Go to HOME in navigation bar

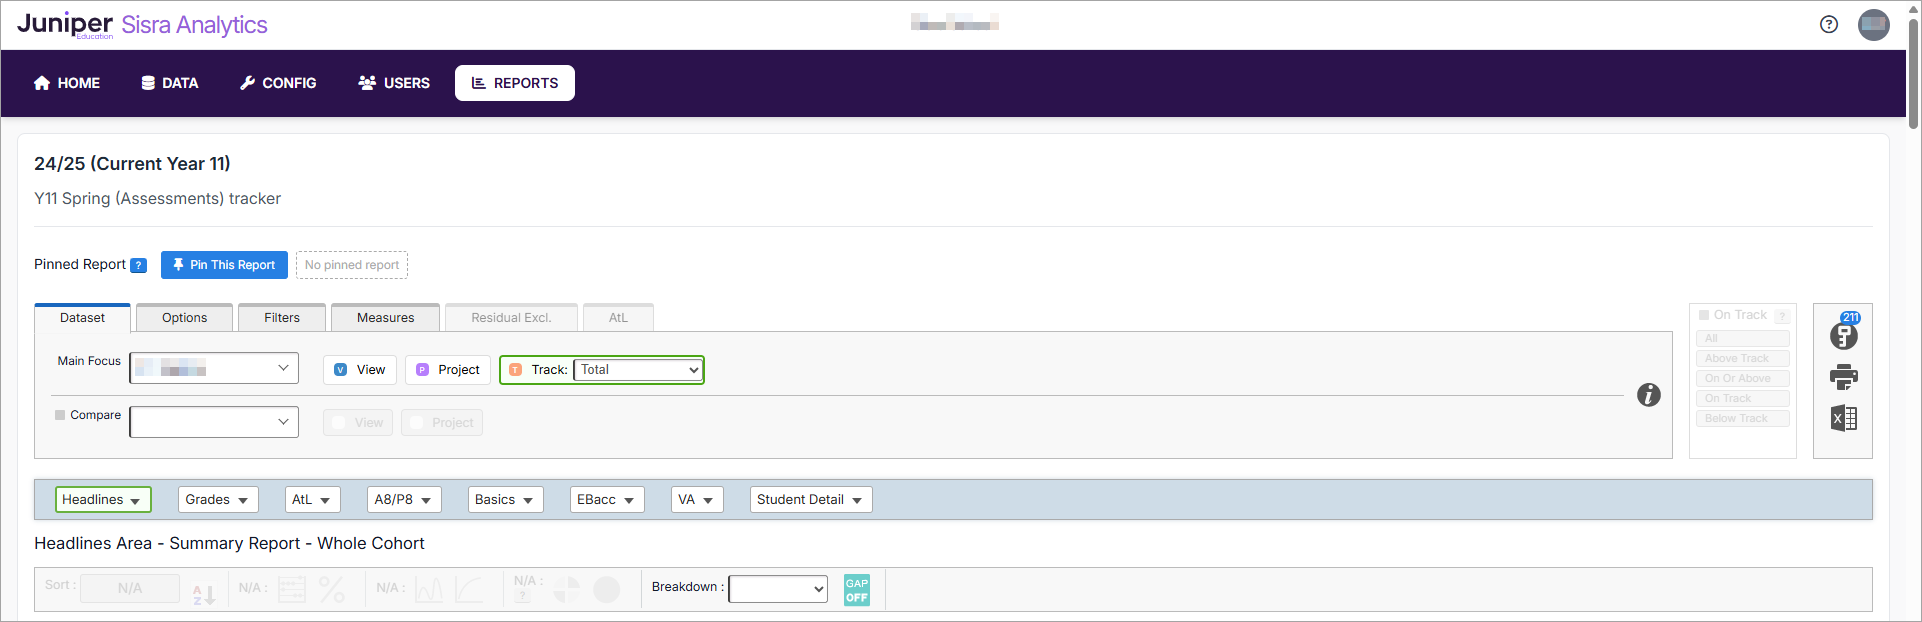[x=67, y=83]
